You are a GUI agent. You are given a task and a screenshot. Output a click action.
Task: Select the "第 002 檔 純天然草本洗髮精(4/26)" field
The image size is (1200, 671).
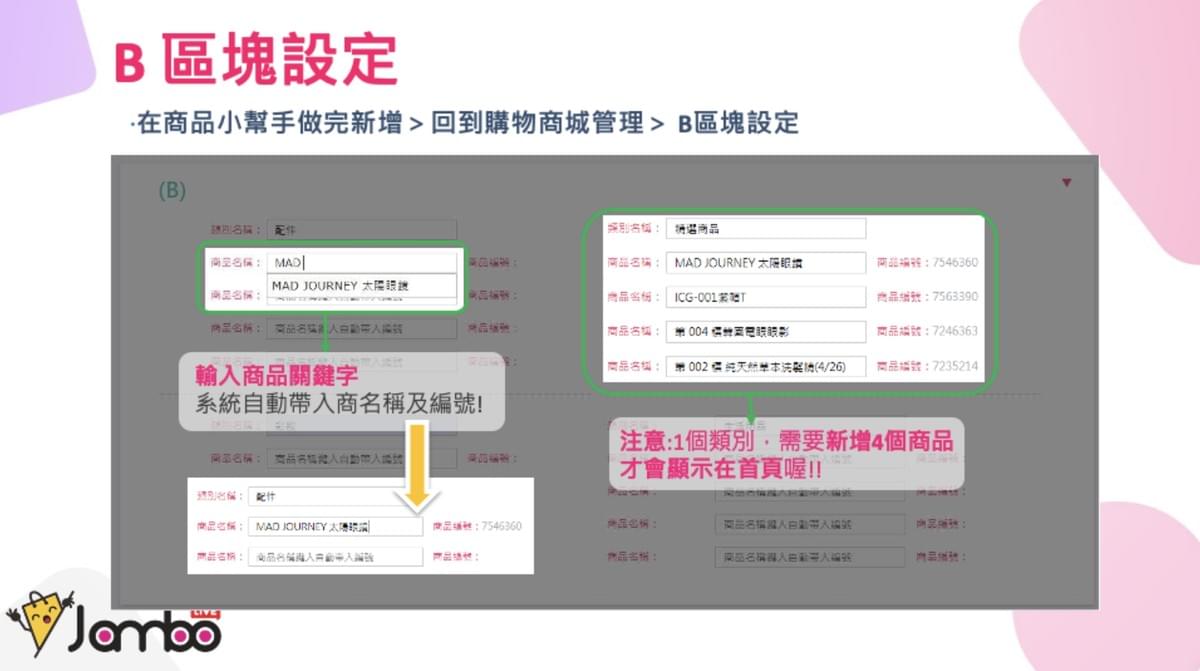click(x=766, y=366)
